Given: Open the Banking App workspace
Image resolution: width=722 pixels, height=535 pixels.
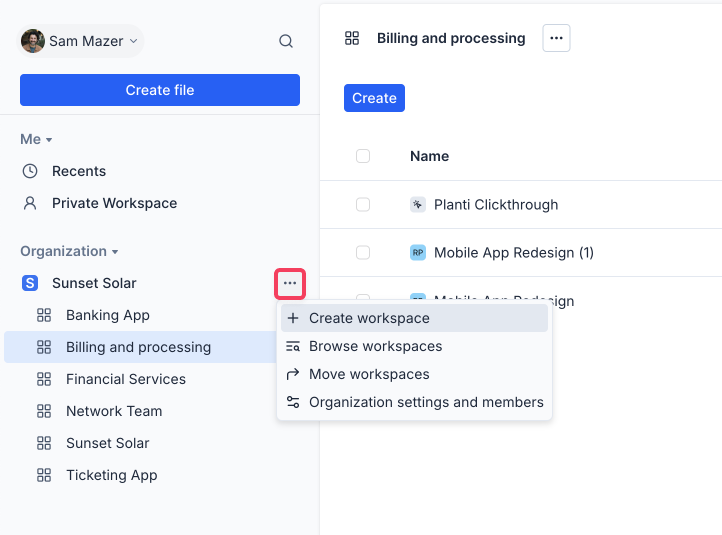Looking at the screenshot, I should coord(108,315).
